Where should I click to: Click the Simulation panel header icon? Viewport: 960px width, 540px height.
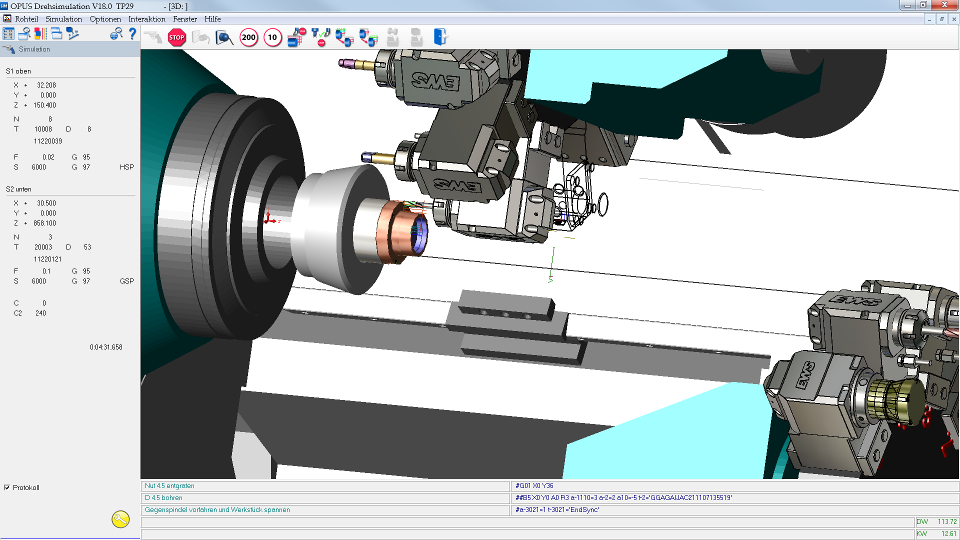(9, 50)
